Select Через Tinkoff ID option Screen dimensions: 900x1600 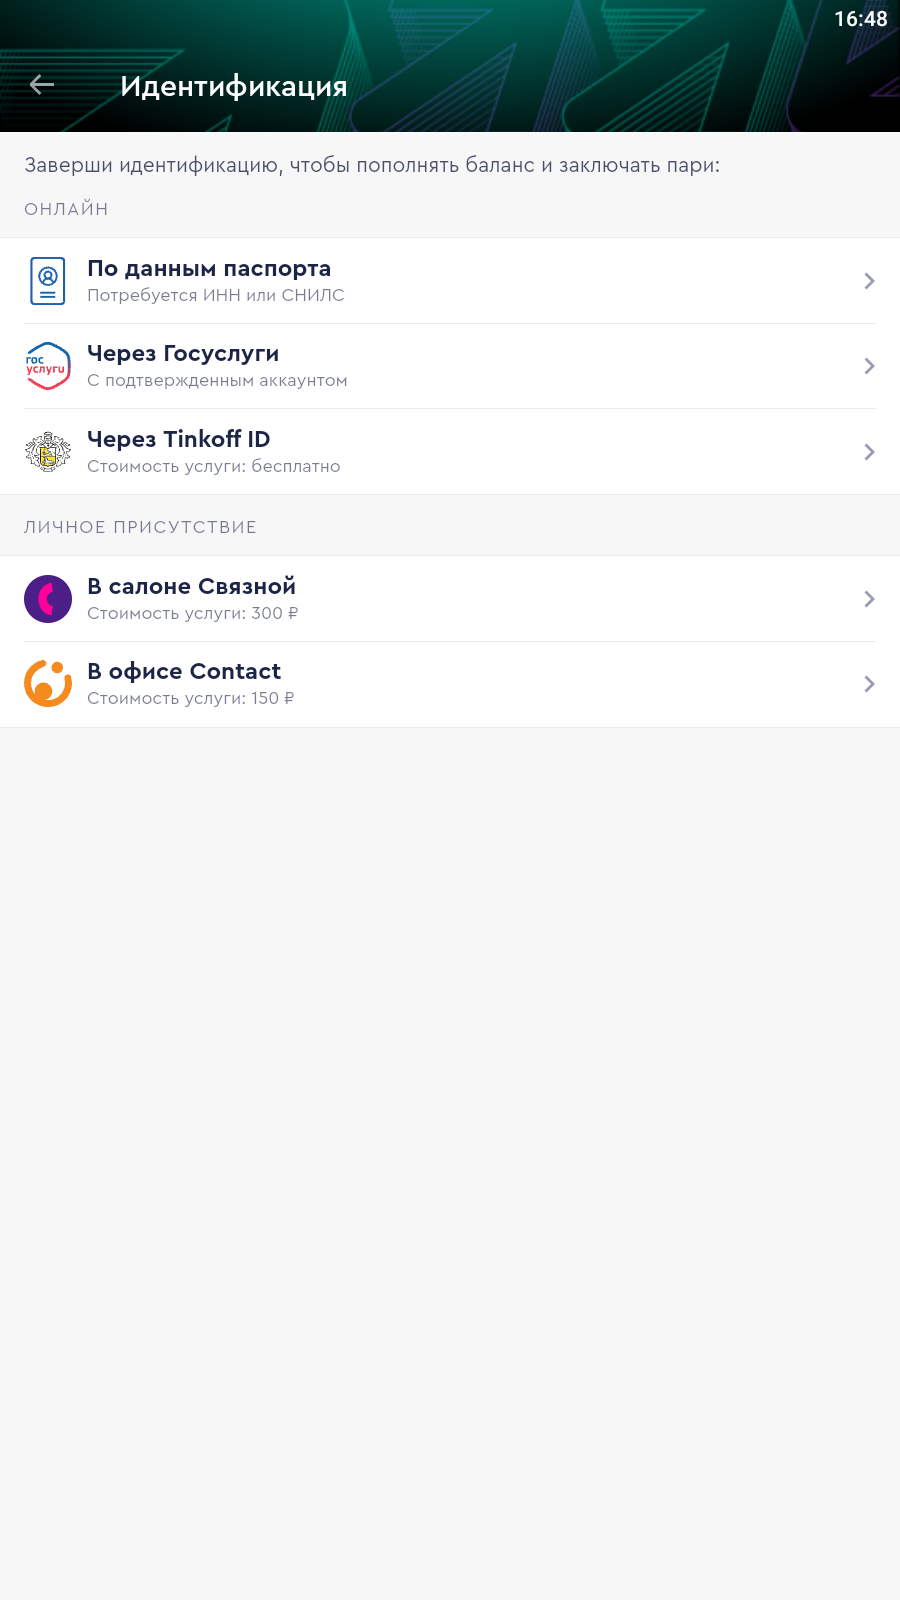(179, 439)
